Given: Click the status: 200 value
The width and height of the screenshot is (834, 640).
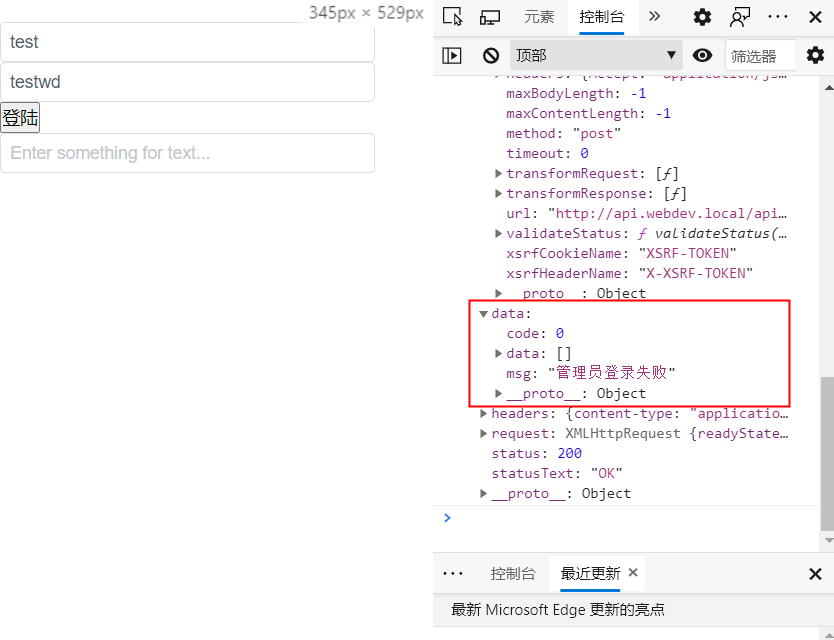Looking at the screenshot, I should pos(569,453).
